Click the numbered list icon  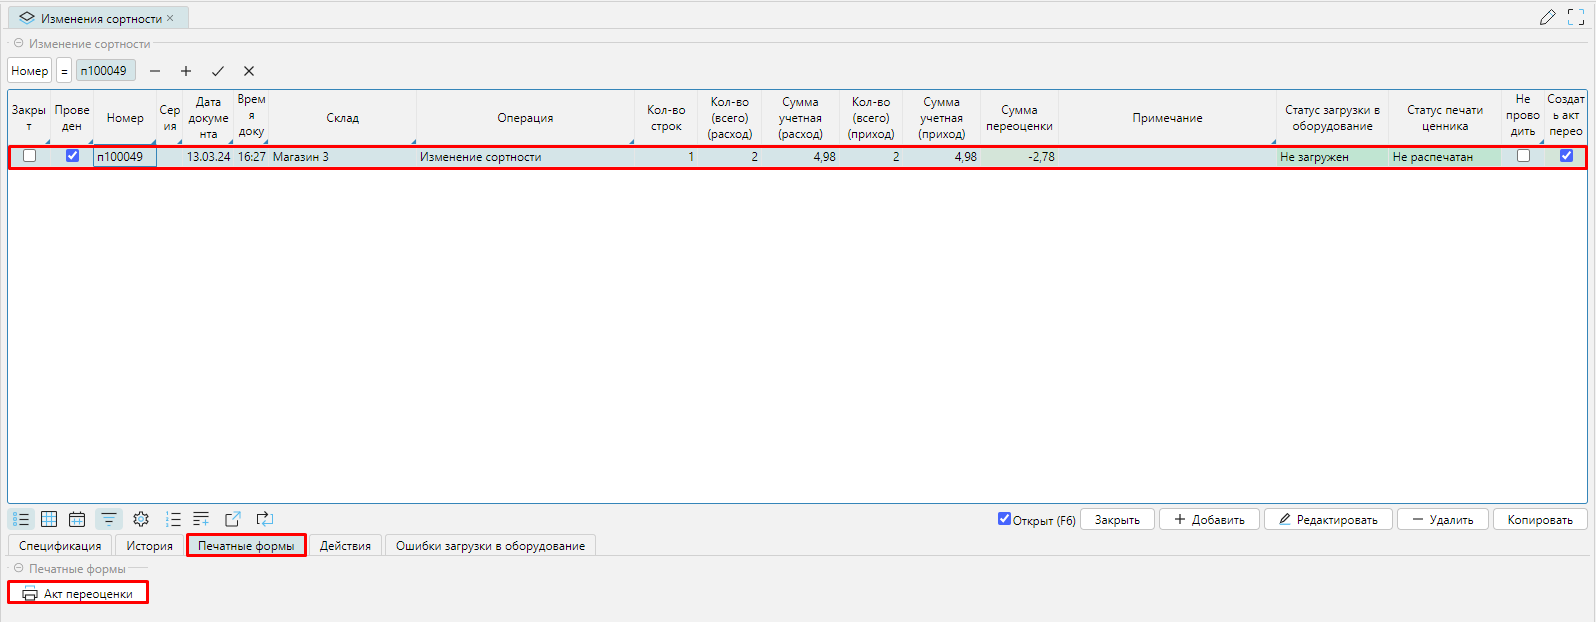pyautogui.click(x=173, y=519)
